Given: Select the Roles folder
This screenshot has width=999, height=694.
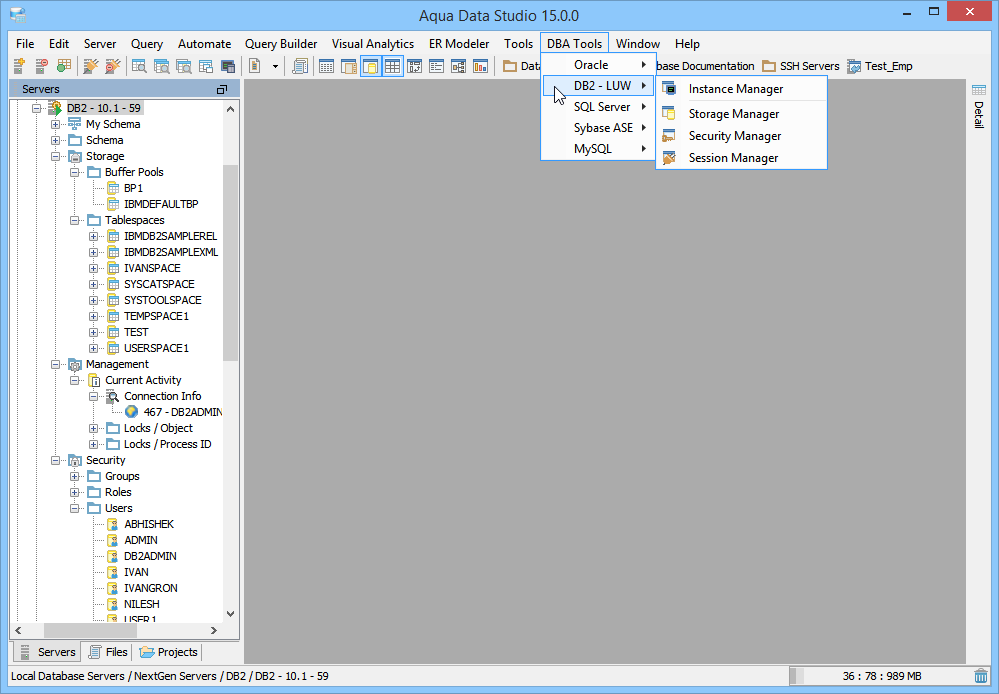Looking at the screenshot, I should point(118,492).
